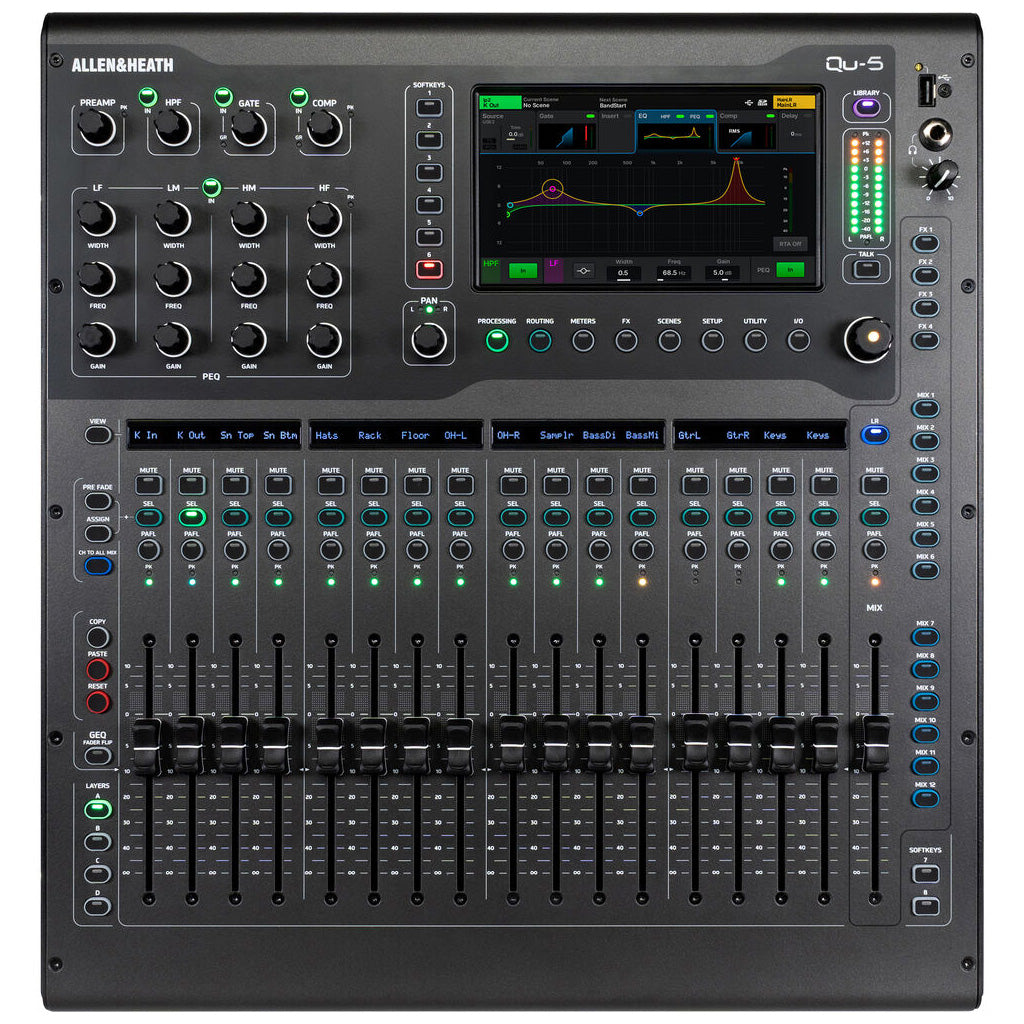Trigger red-lit SoftKey 6
Screen dimensions: 1024x1024
pos(429,269)
